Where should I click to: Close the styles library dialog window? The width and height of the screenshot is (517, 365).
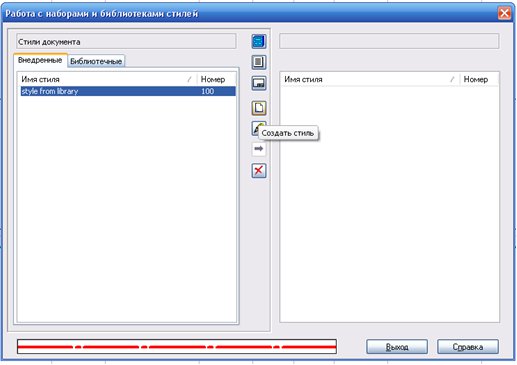tap(504, 13)
